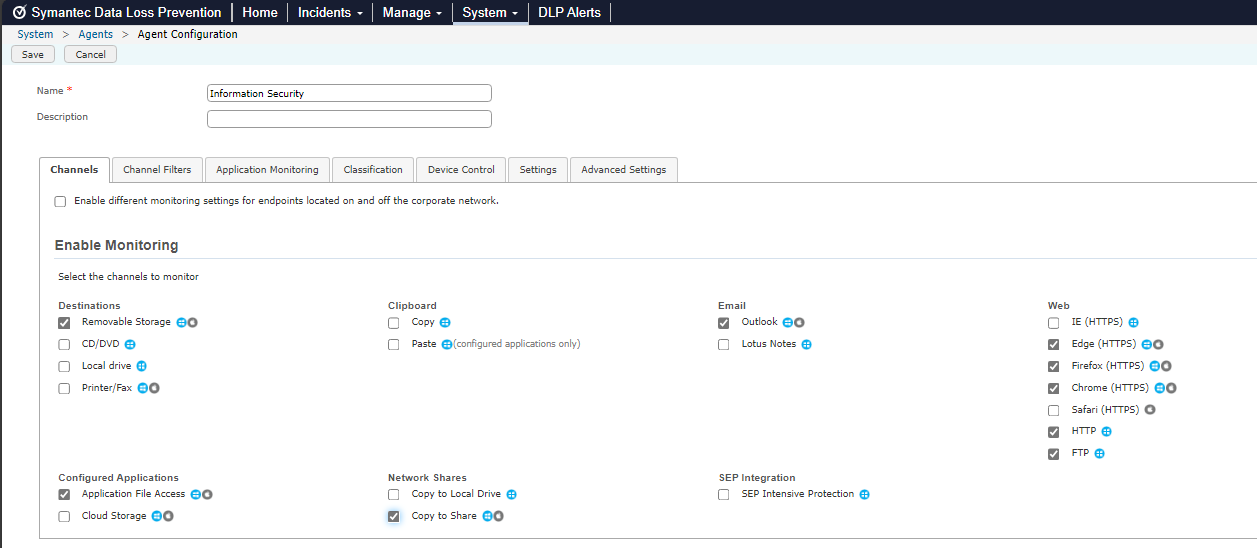Open the System dropdown menu

point(490,13)
